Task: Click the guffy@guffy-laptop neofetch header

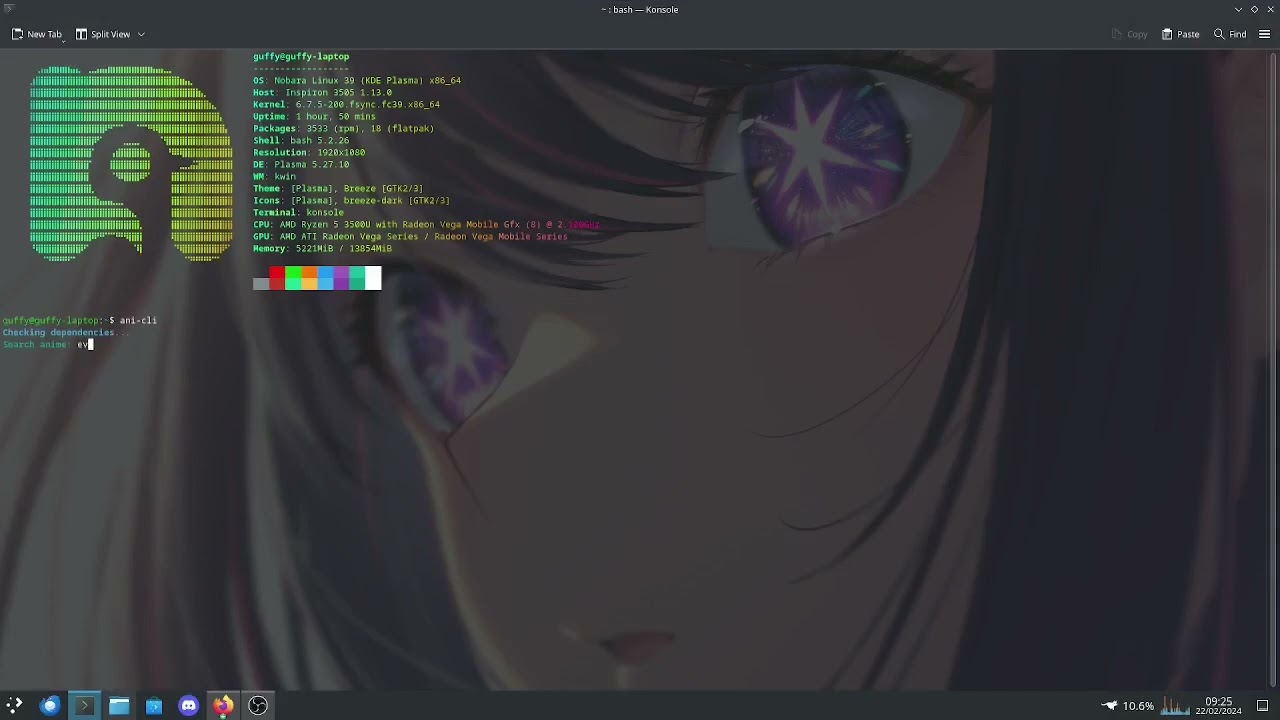Action: tap(301, 57)
